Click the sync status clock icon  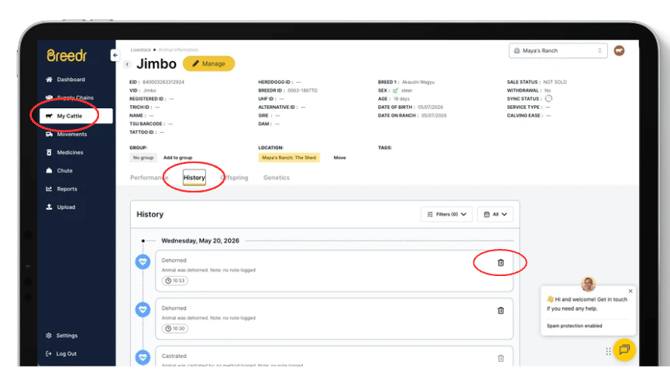(x=549, y=99)
